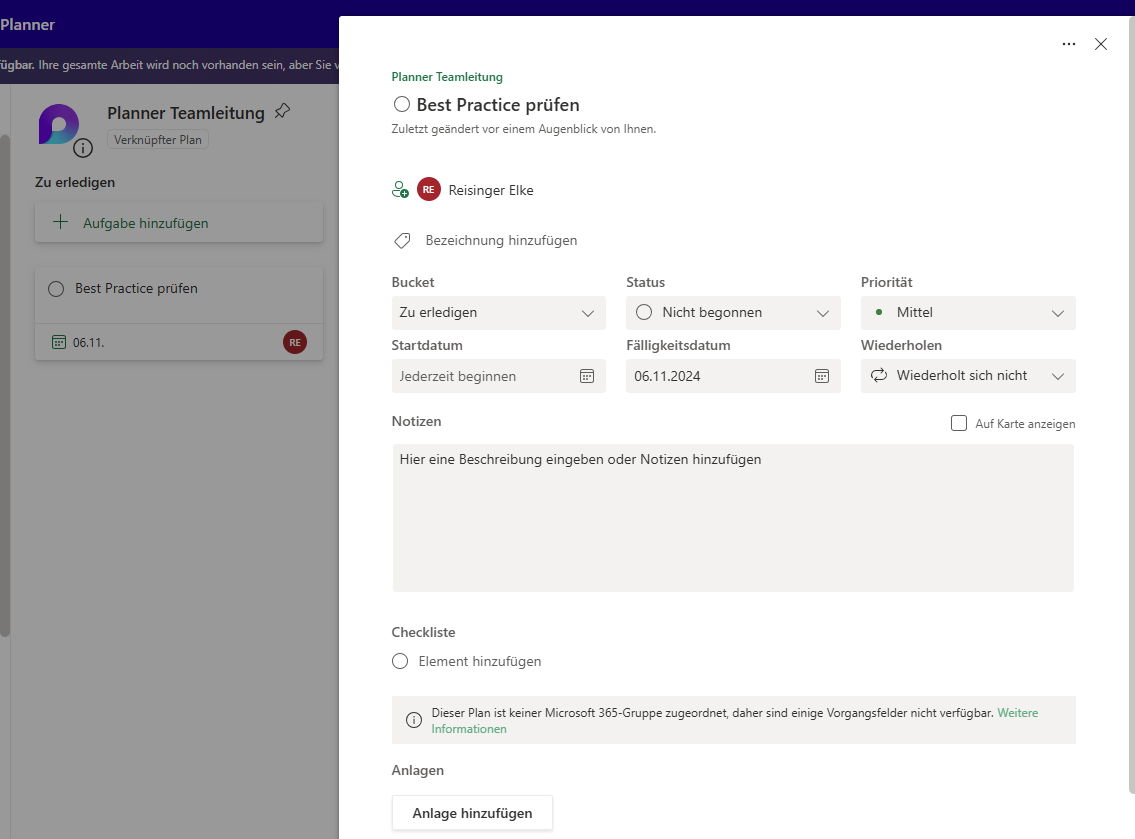This screenshot has width=1135, height=839.
Task: Click the assignee name Reisinger Elke
Action: coord(491,190)
